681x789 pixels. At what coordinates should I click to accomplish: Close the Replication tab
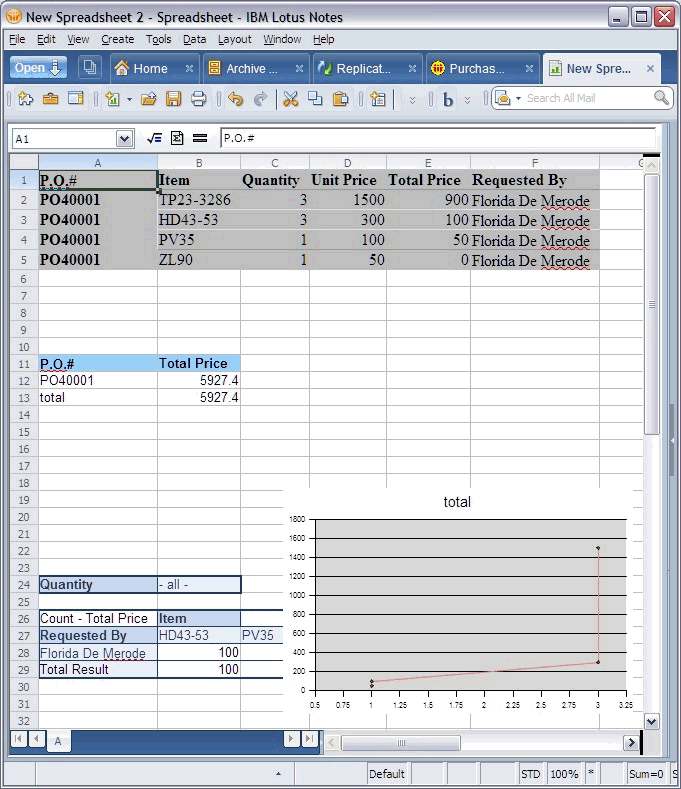(412, 68)
